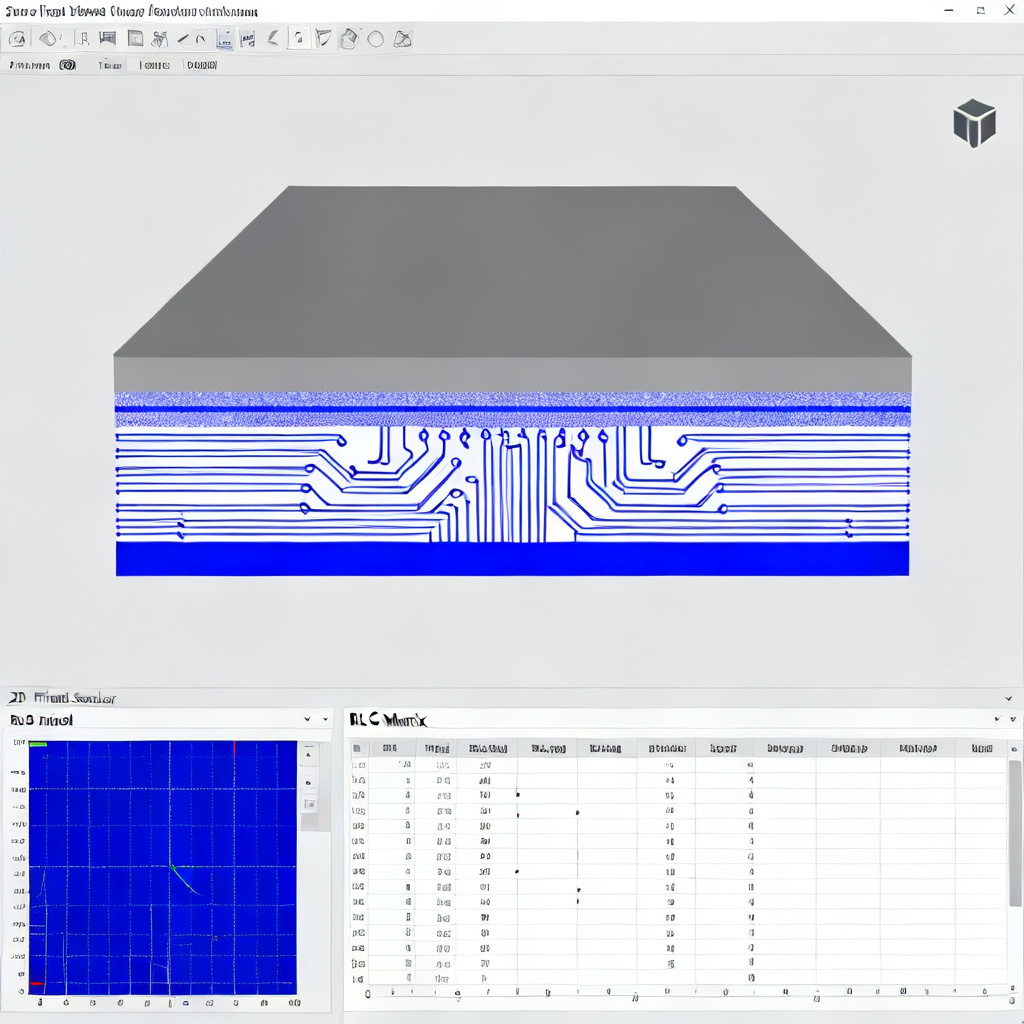Select the flag-shaped toolbar icon
Image resolution: width=1024 pixels, height=1024 pixels.
click(x=323, y=39)
